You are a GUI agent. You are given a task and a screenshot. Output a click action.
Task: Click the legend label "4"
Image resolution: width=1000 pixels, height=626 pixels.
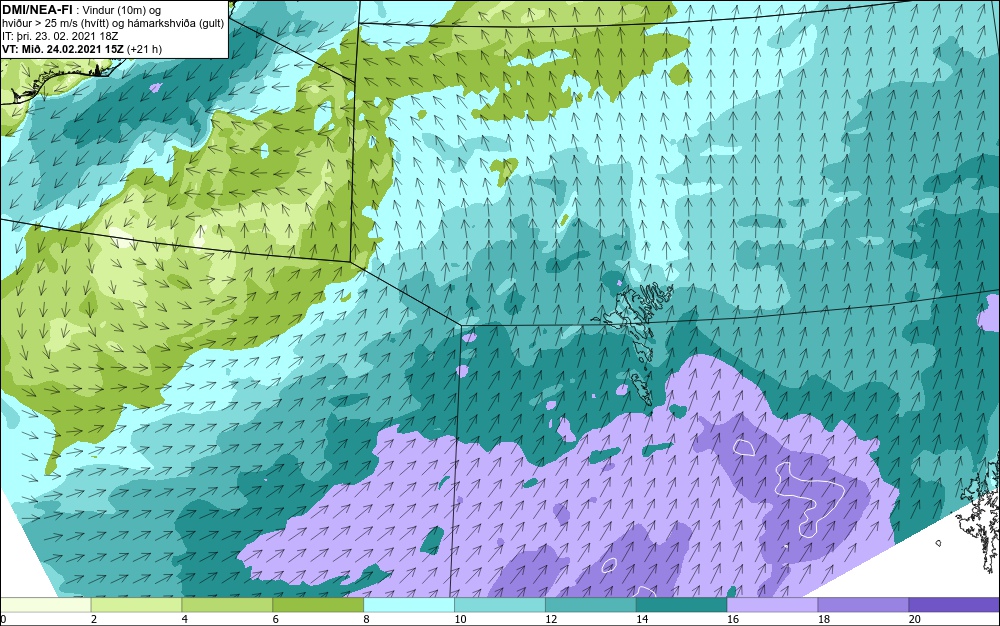click(x=184, y=619)
